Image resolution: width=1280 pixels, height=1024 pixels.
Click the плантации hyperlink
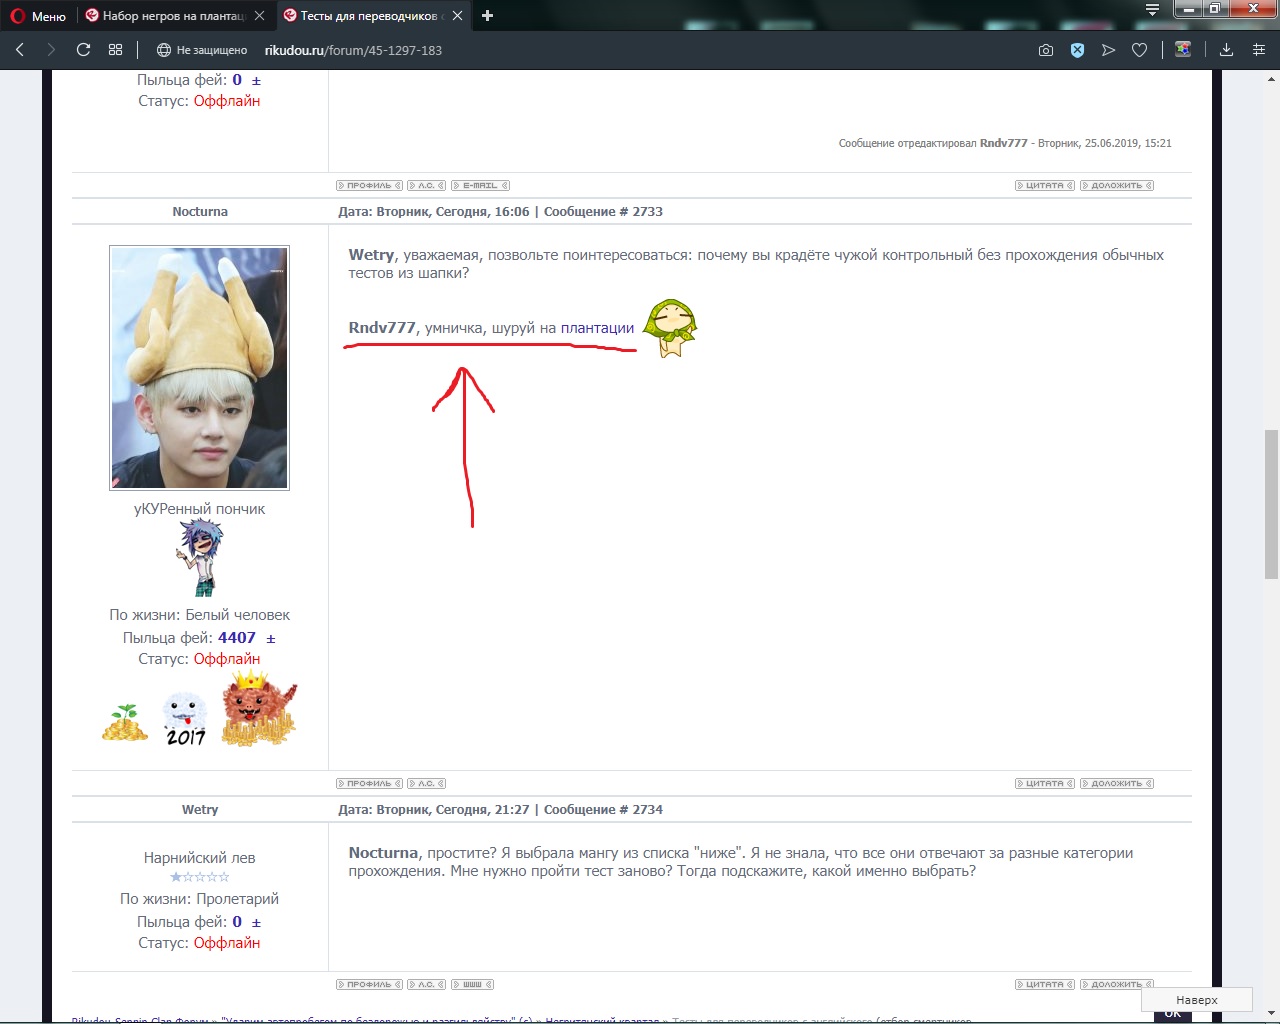pos(597,328)
